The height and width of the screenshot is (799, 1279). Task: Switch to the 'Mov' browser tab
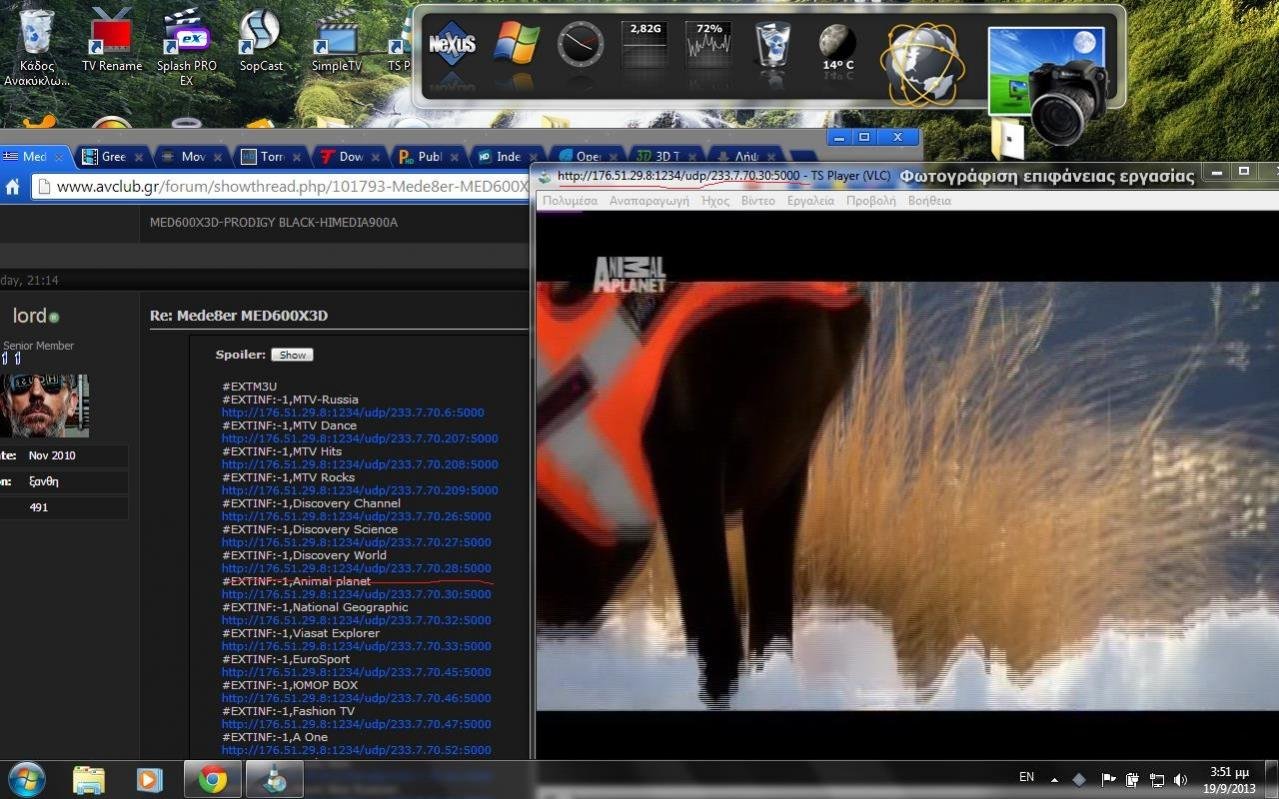point(193,157)
